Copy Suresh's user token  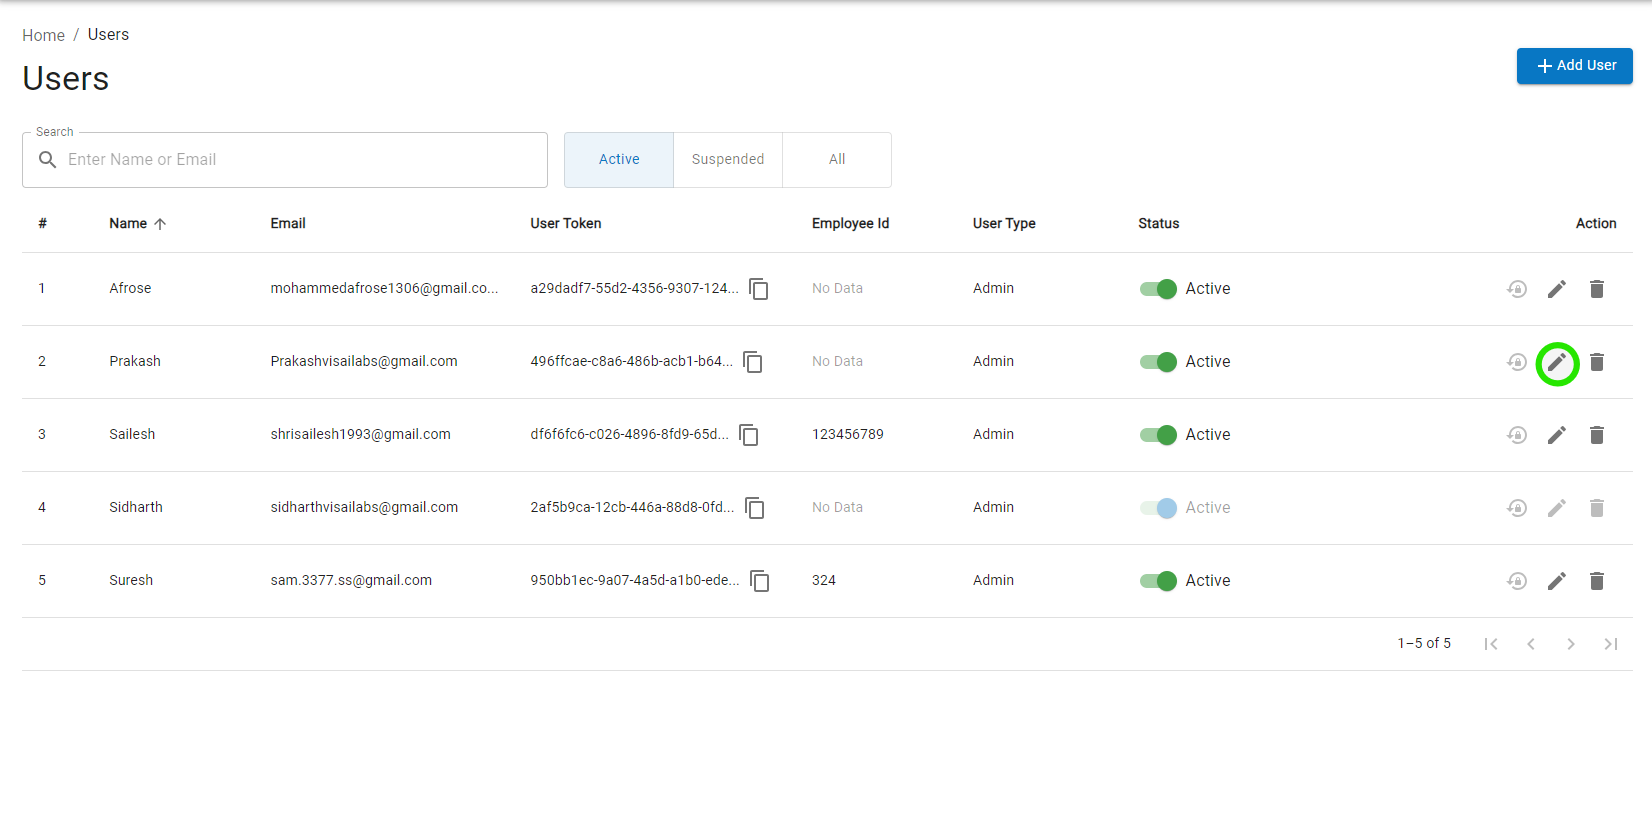coord(760,581)
